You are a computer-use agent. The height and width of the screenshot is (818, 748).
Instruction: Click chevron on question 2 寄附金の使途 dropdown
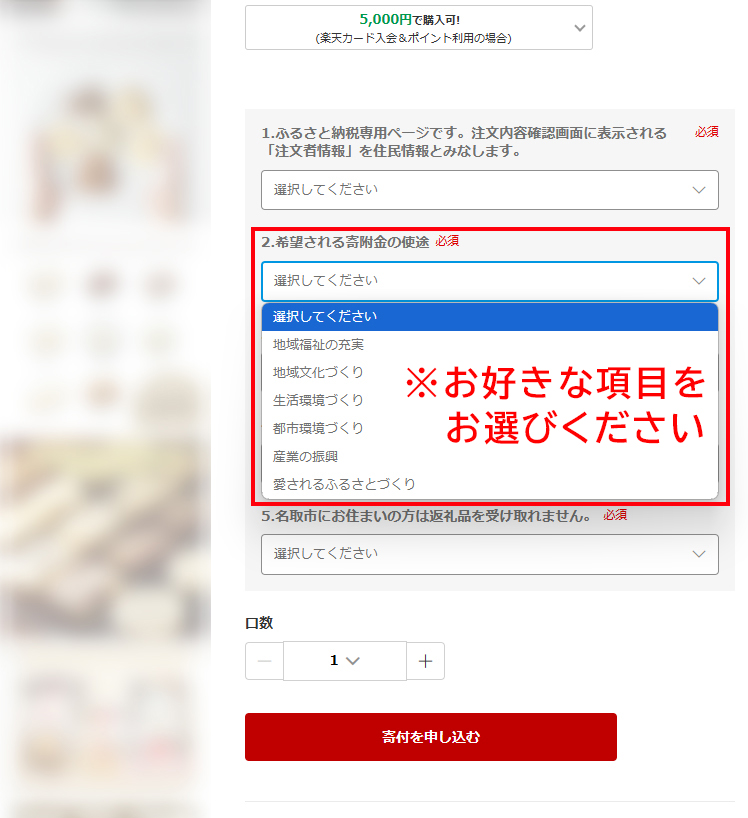coord(698,281)
